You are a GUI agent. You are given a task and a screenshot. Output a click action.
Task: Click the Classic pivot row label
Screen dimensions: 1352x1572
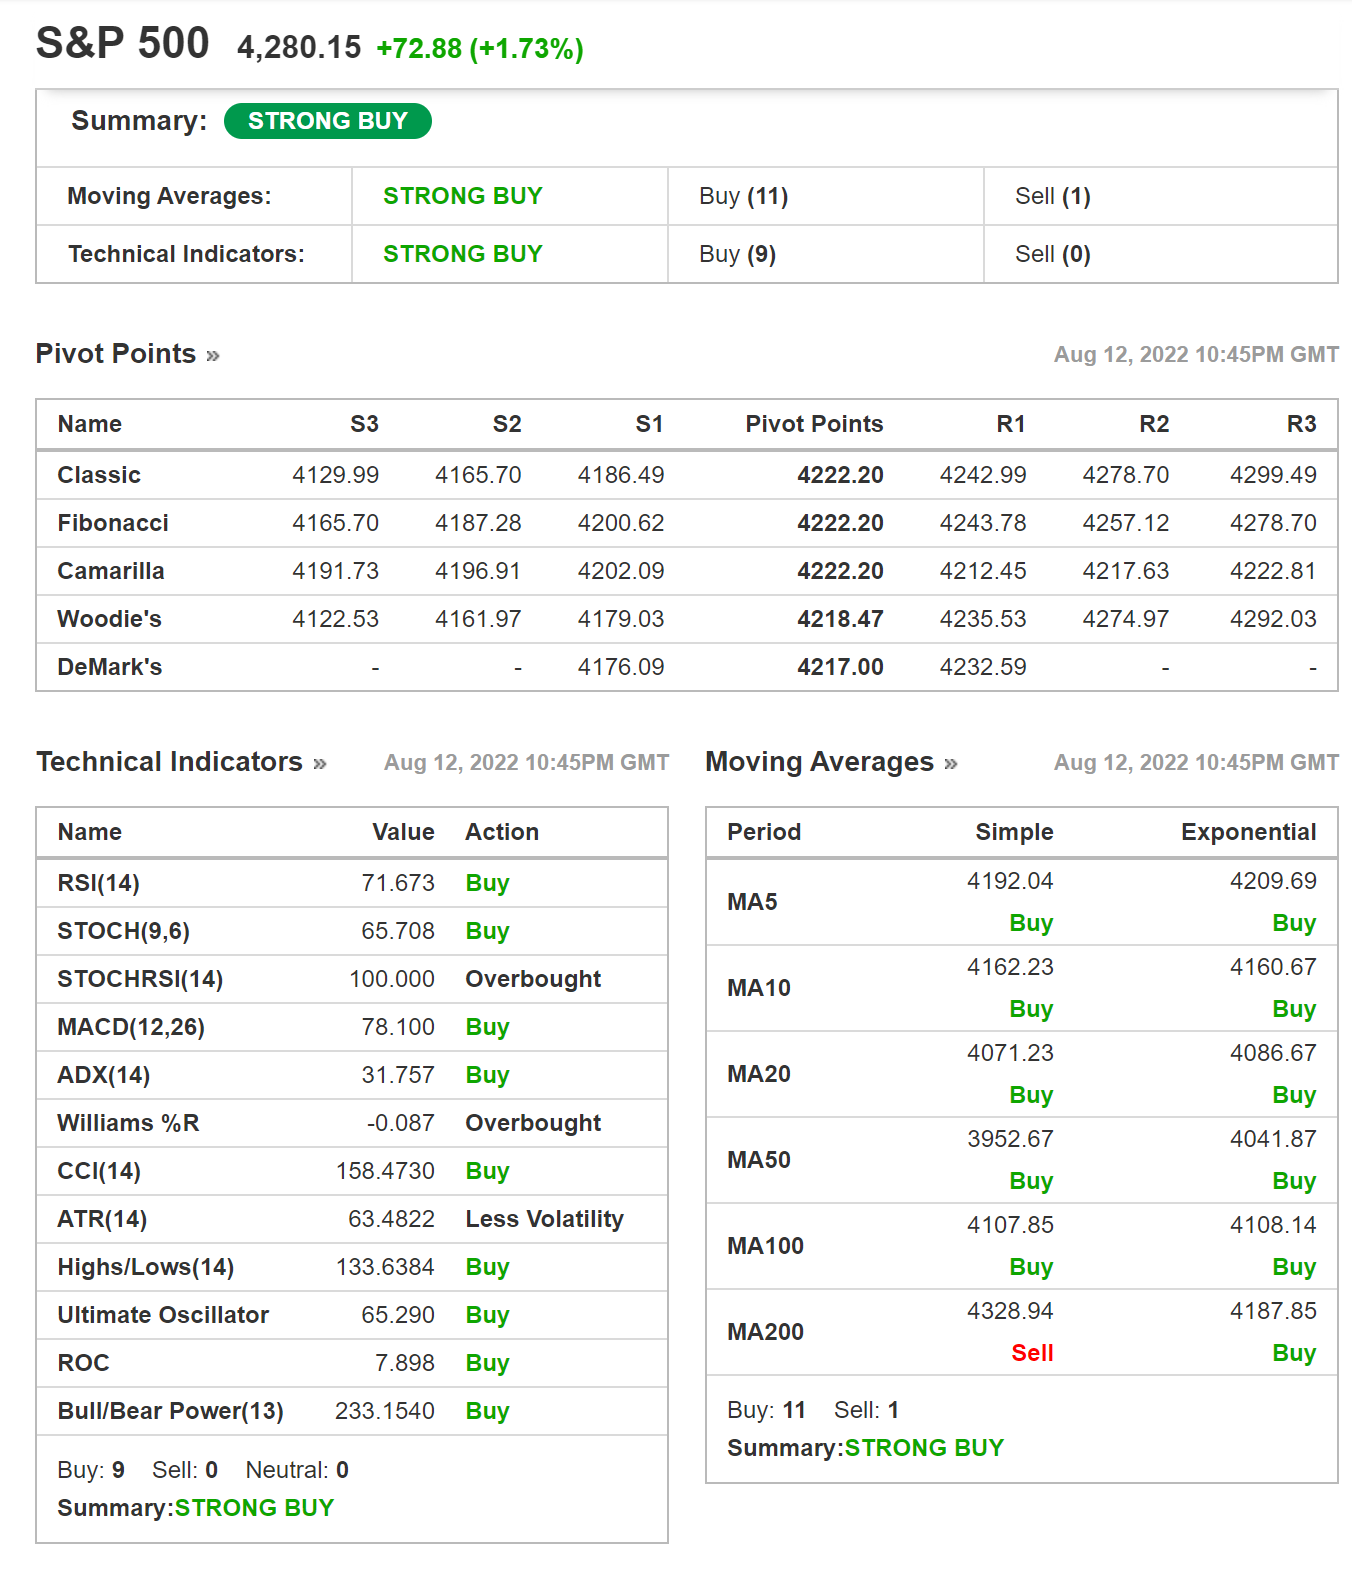click(99, 475)
